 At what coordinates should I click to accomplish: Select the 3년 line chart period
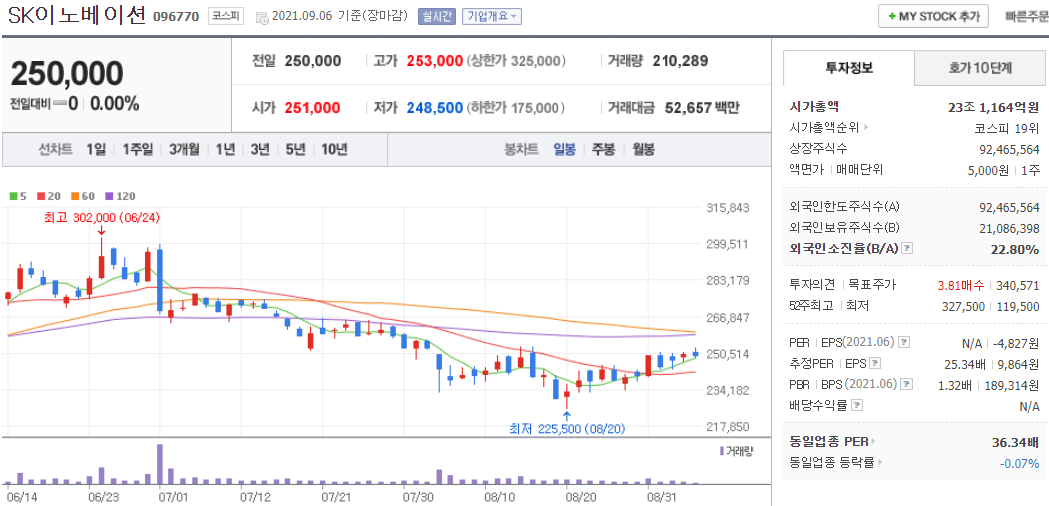tap(260, 149)
